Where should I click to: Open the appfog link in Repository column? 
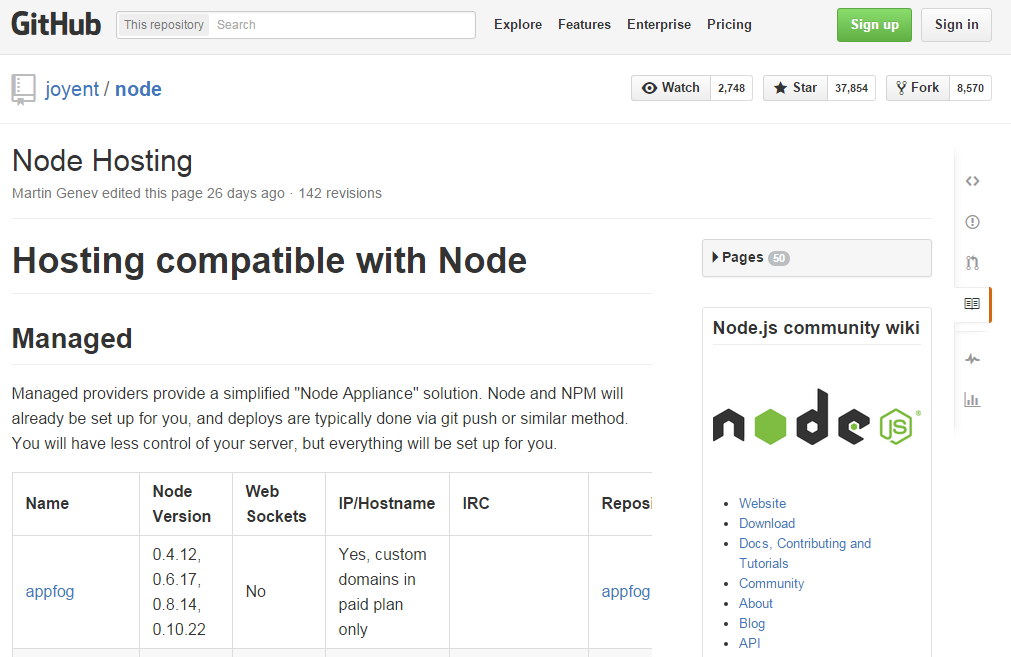click(625, 592)
